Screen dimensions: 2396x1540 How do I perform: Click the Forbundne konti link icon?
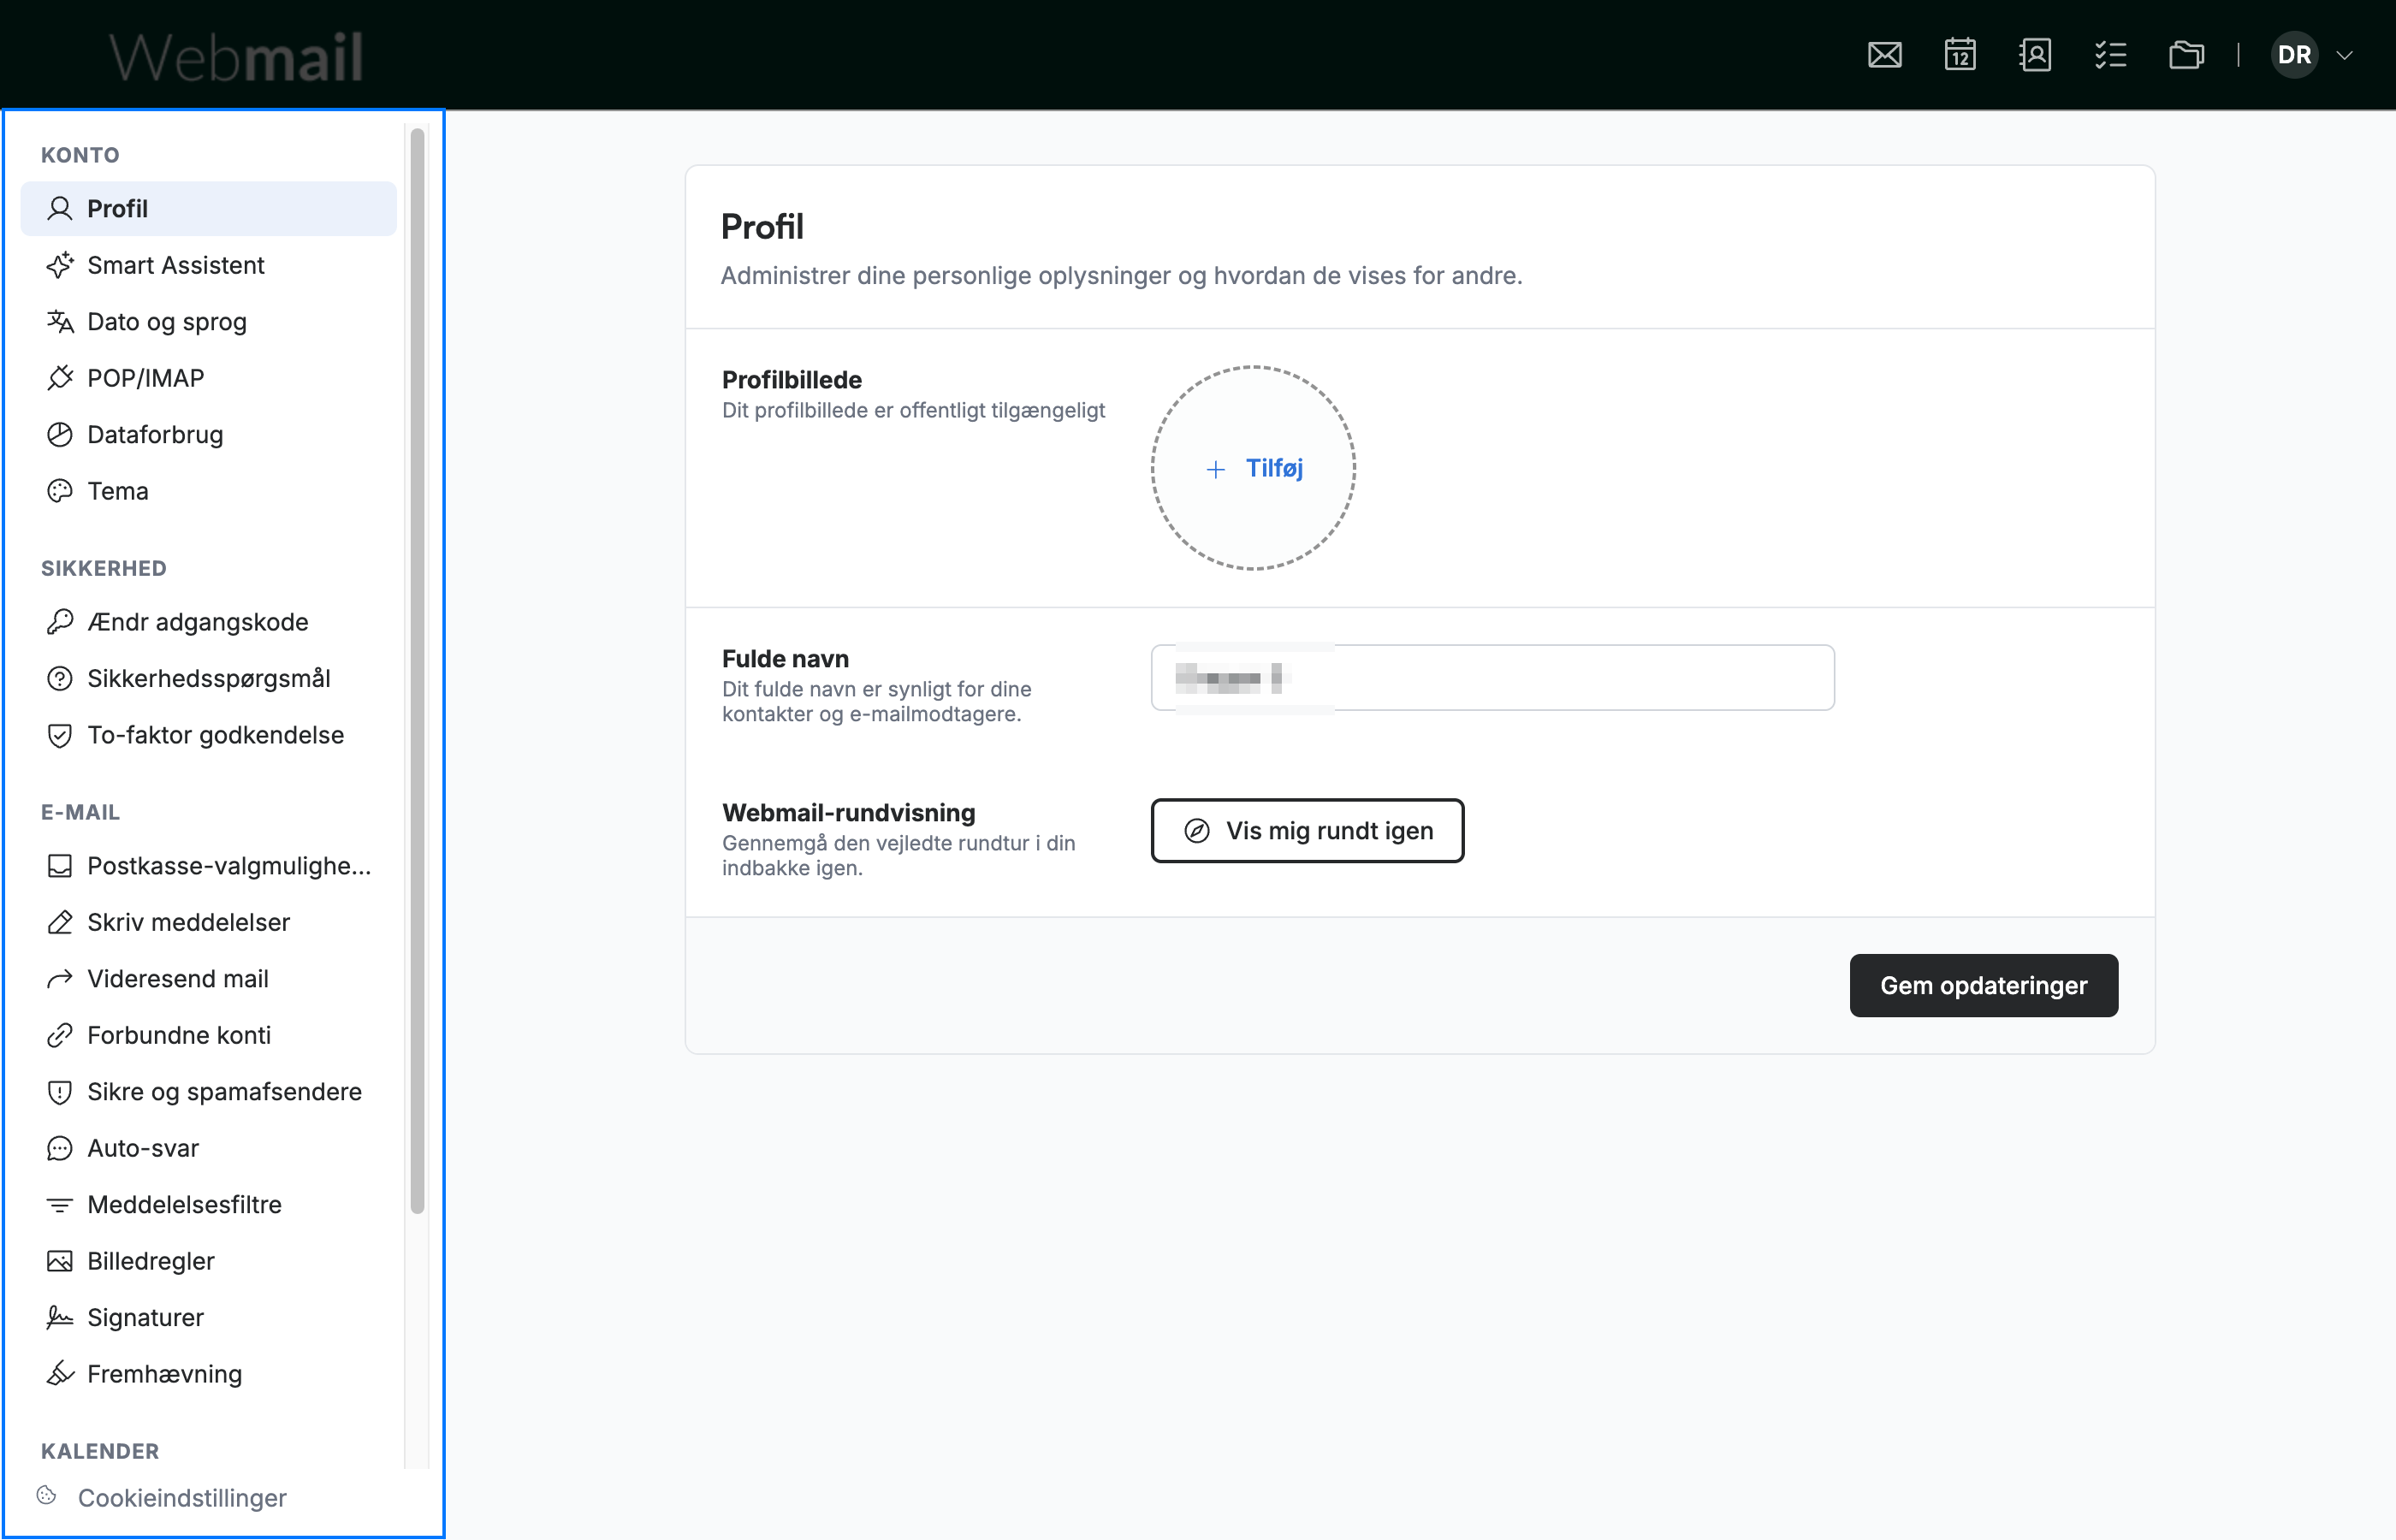pos(60,1035)
